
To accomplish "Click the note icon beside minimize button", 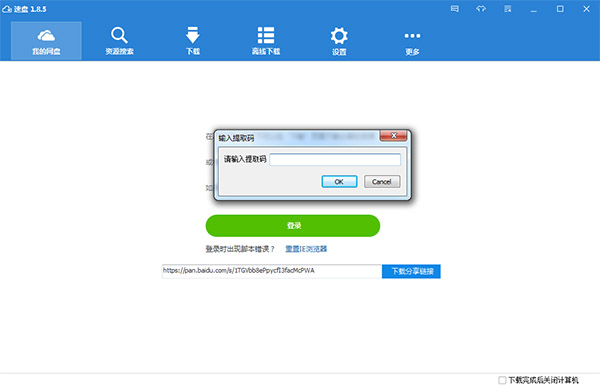I will [x=508, y=9].
